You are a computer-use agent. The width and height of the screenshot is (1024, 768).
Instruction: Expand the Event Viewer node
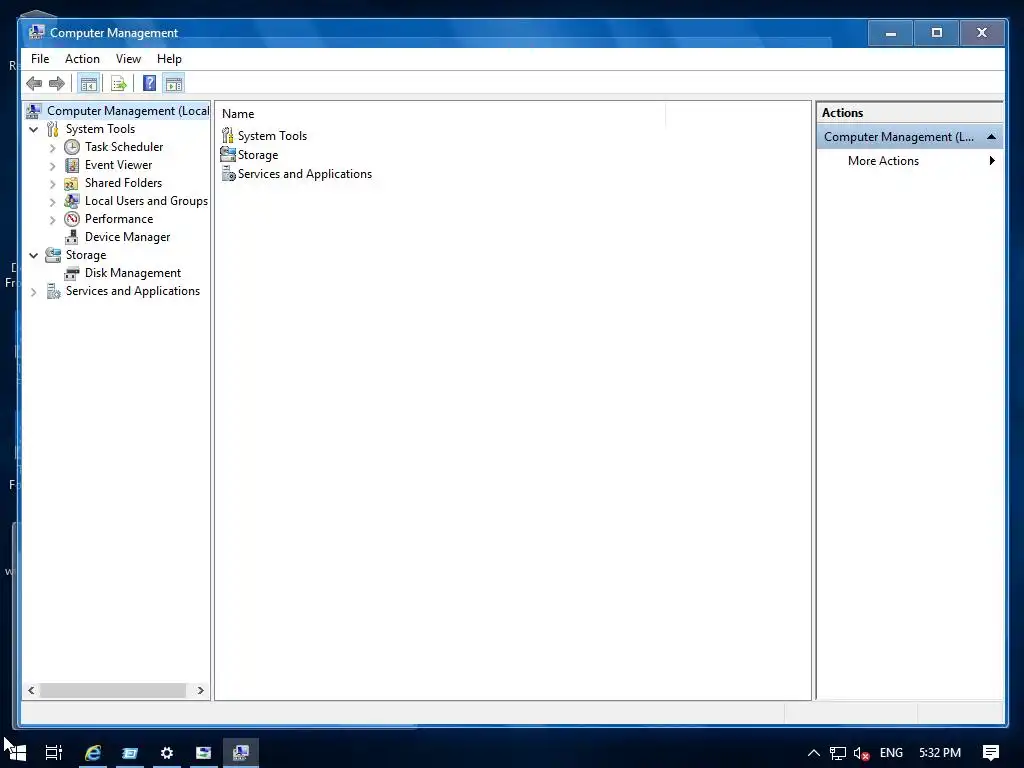point(53,166)
